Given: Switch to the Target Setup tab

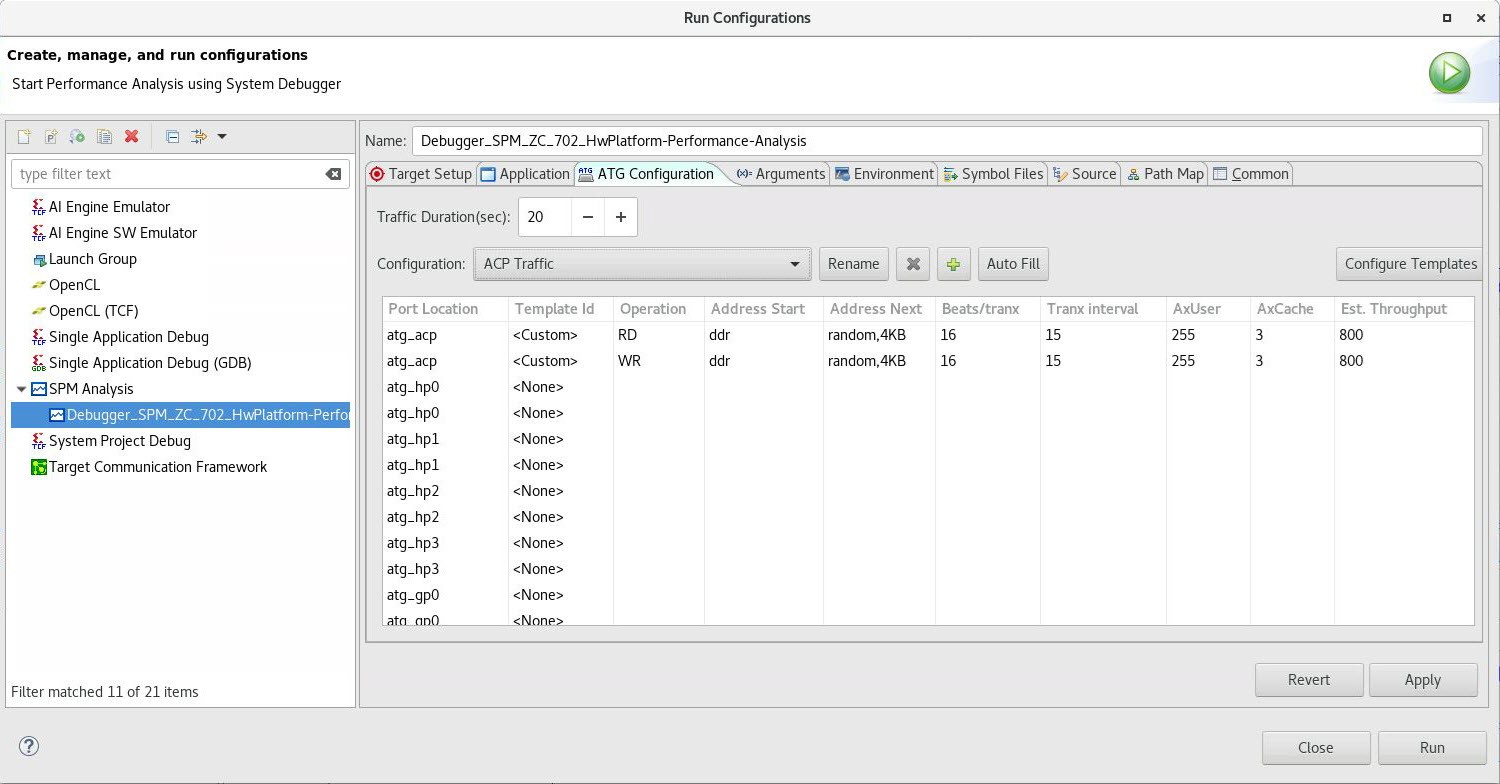Looking at the screenshot, I should pos(420,174).
